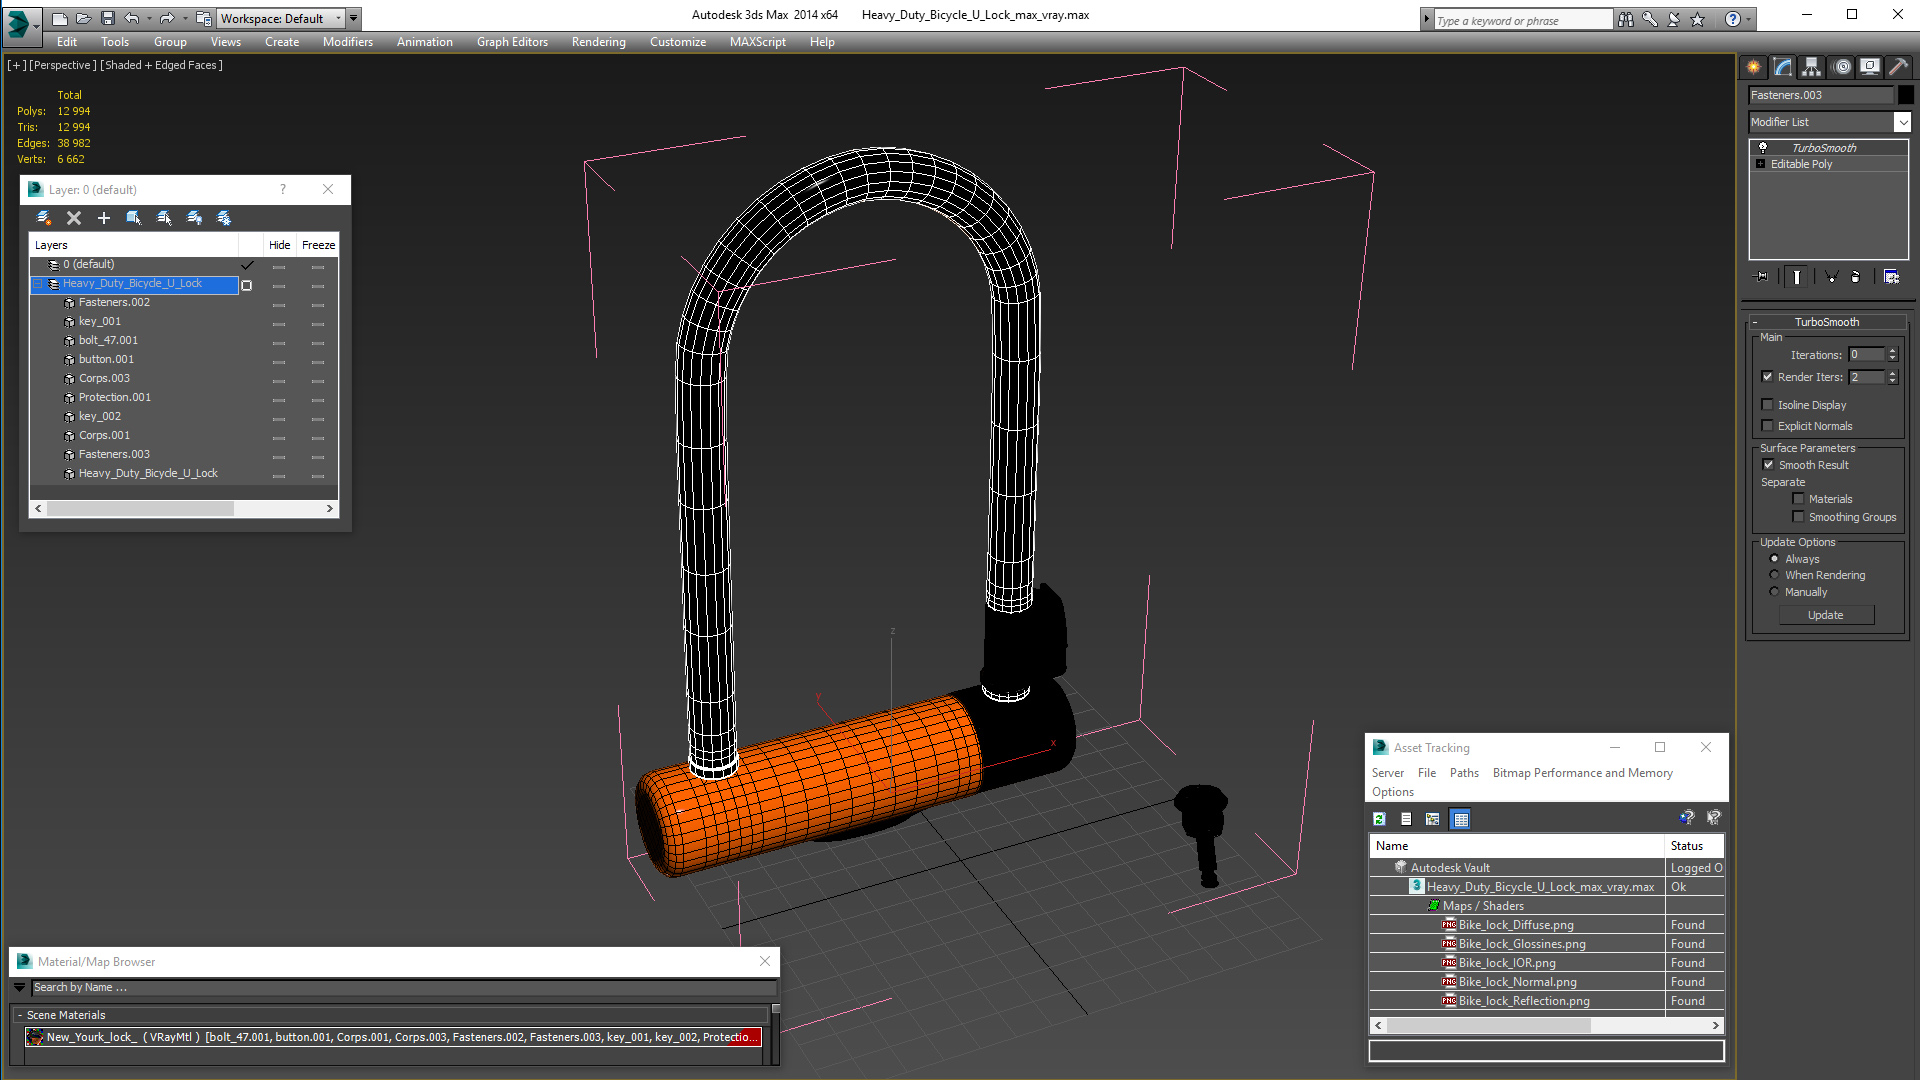The width and height of the screenshot is (1920, 1080).
Task: Click the save file icon
Action: point(108,18)
